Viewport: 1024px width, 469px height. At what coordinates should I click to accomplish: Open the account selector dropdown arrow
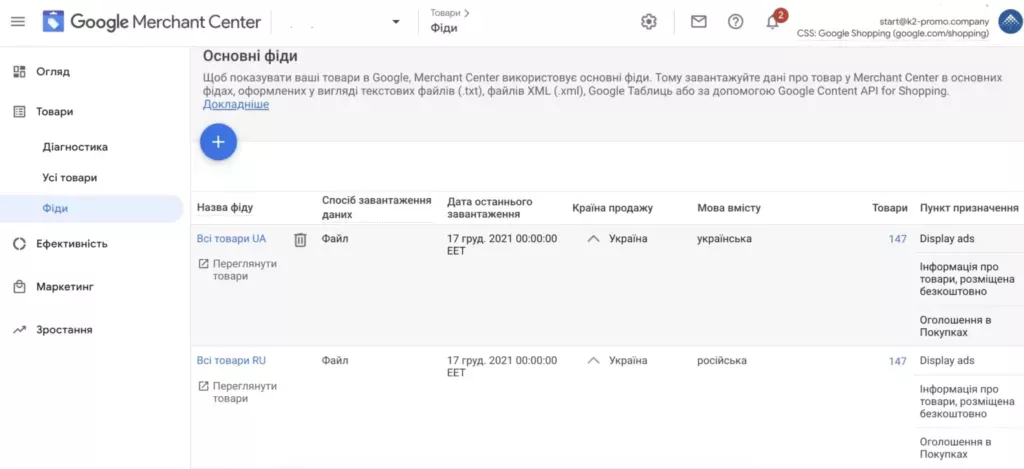tap(395, 22)
